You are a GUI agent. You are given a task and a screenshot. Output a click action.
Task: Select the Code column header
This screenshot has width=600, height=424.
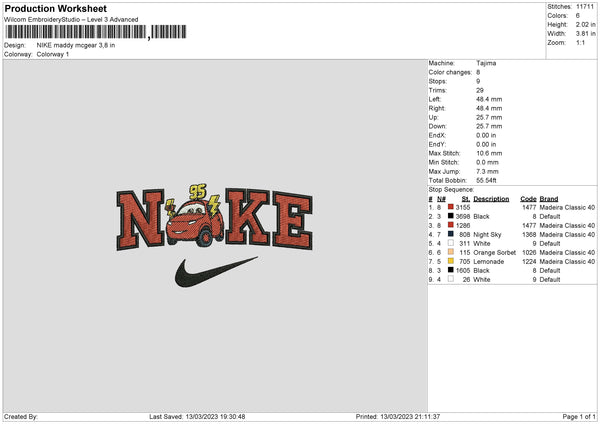(x=528, y=199)
